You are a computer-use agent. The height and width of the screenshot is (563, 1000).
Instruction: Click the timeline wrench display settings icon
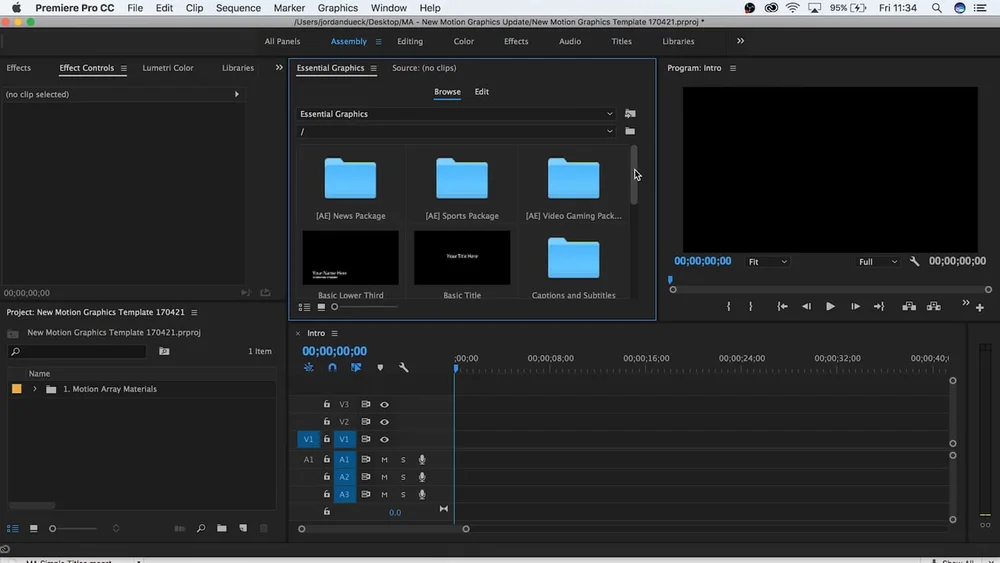[404, 368]
